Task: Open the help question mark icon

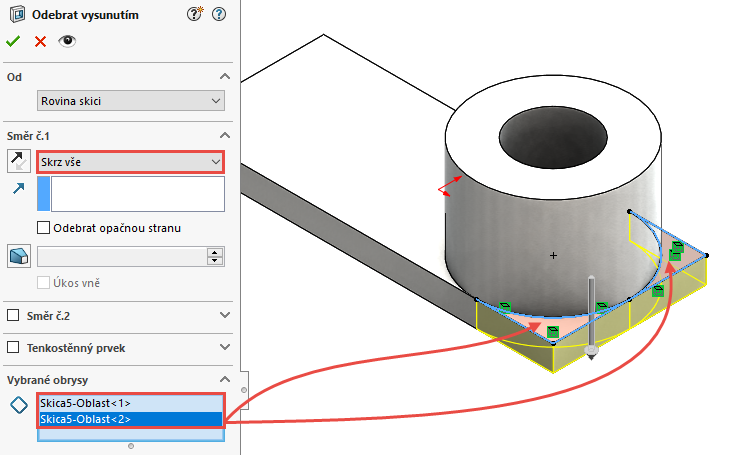Action: [x=219, y=14]
